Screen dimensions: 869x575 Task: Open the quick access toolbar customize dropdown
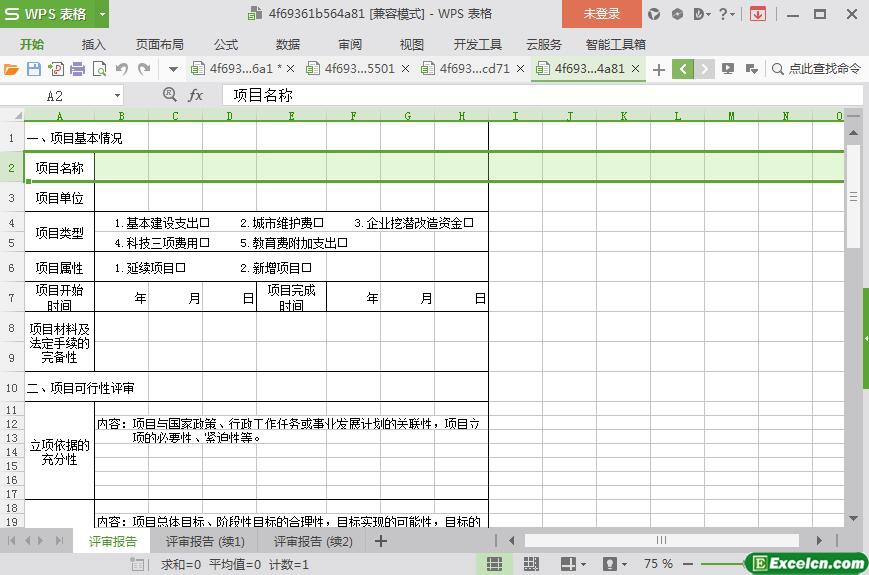point(173,69)
